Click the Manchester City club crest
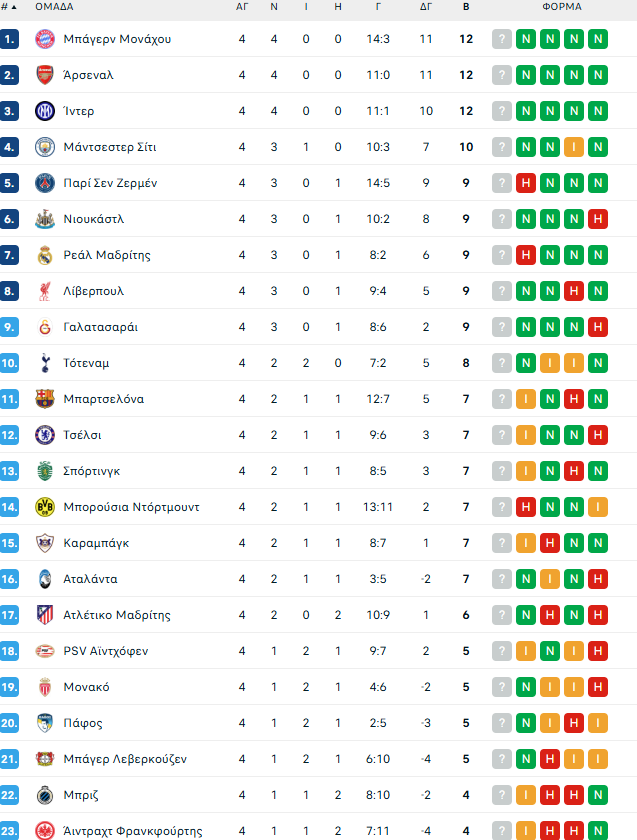The width and height of the screenshot is (637, 840). (44, 147)
